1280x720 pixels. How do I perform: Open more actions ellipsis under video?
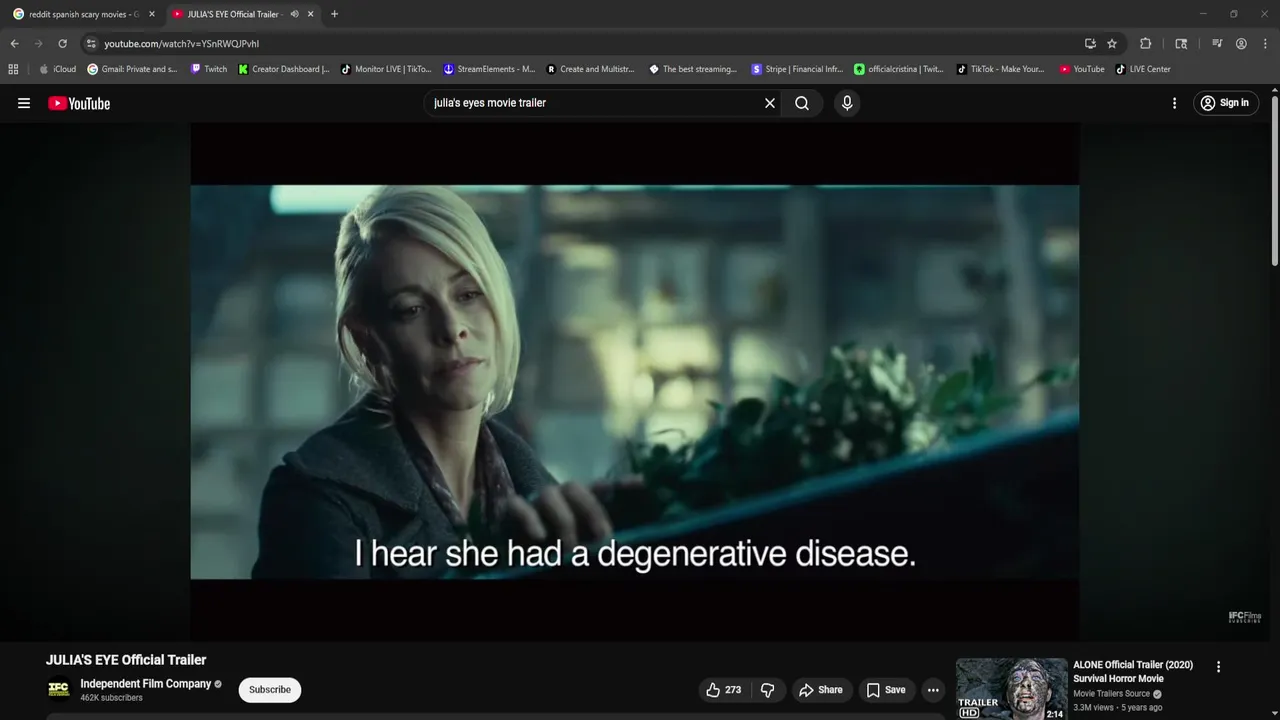click(x=933, y=690)
